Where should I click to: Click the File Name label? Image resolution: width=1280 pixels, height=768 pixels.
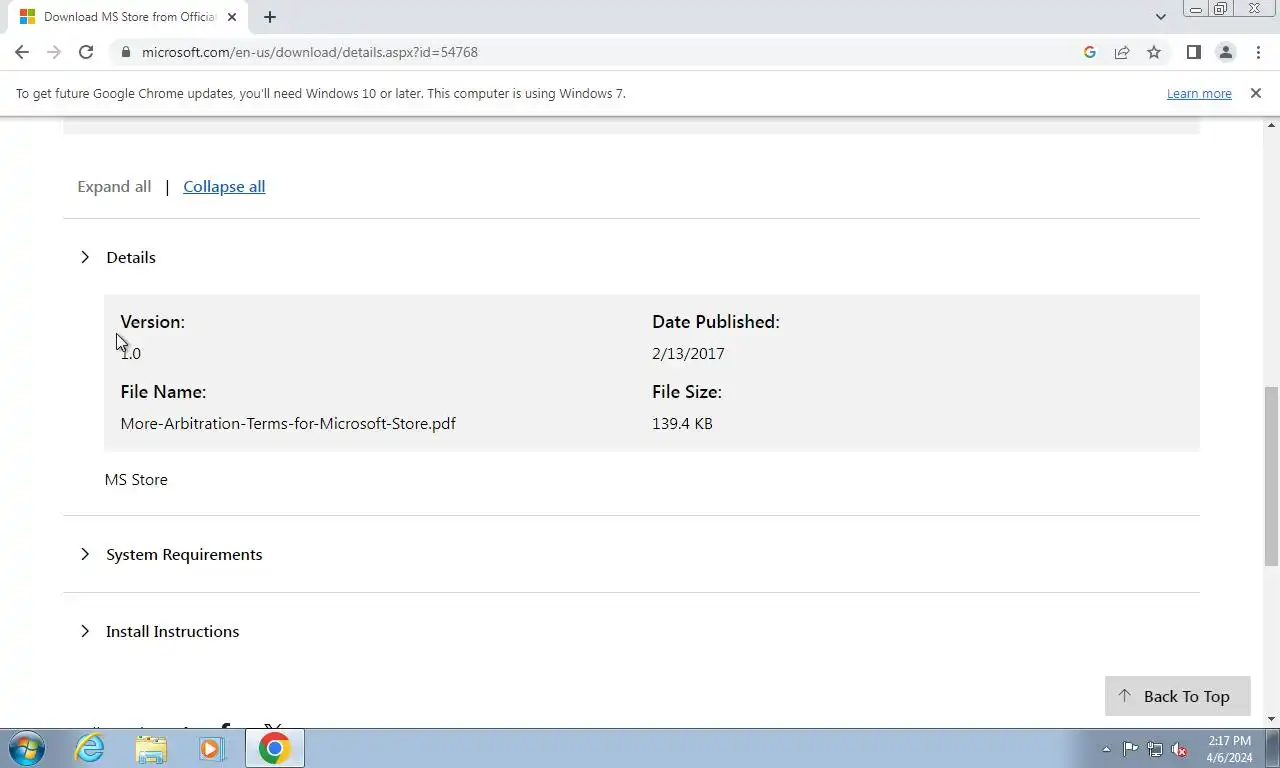tap(163, 392)
